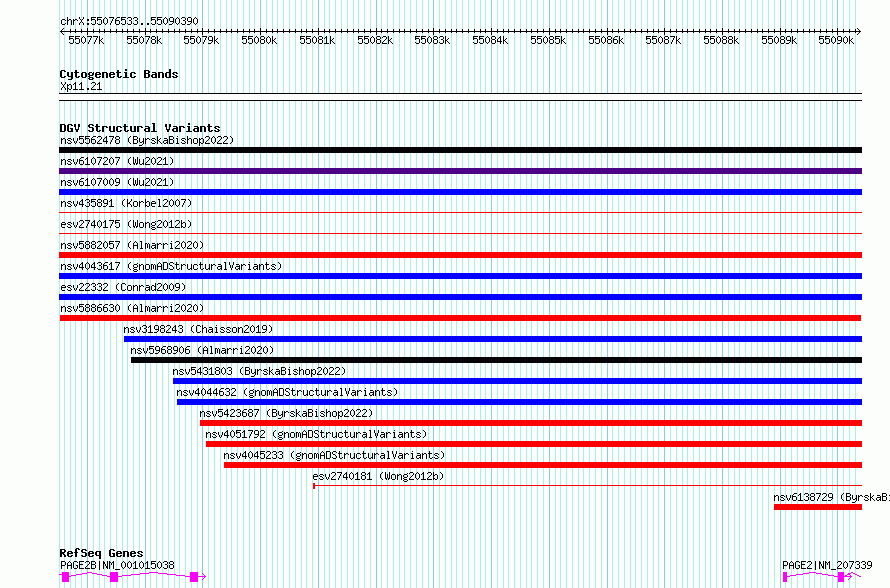
Task: Open nsv4044632 (gnomADStructuralVariants) label
Action: click(287, 392)
